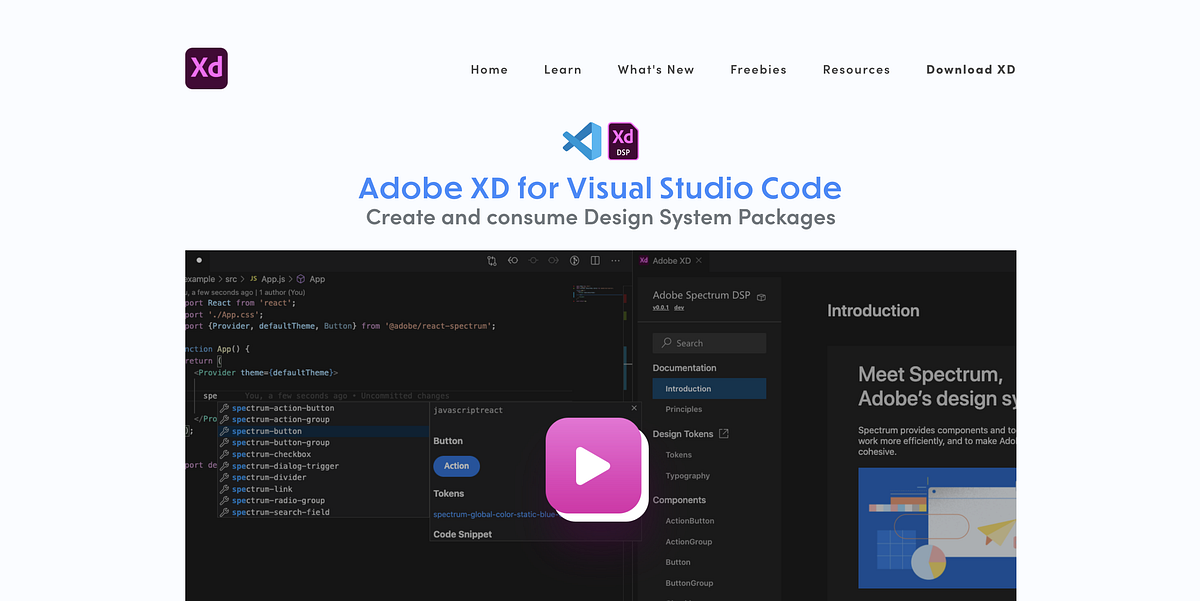
Task: Click the Visual Studio Code logo above the title
Action: tap(583, 141)
